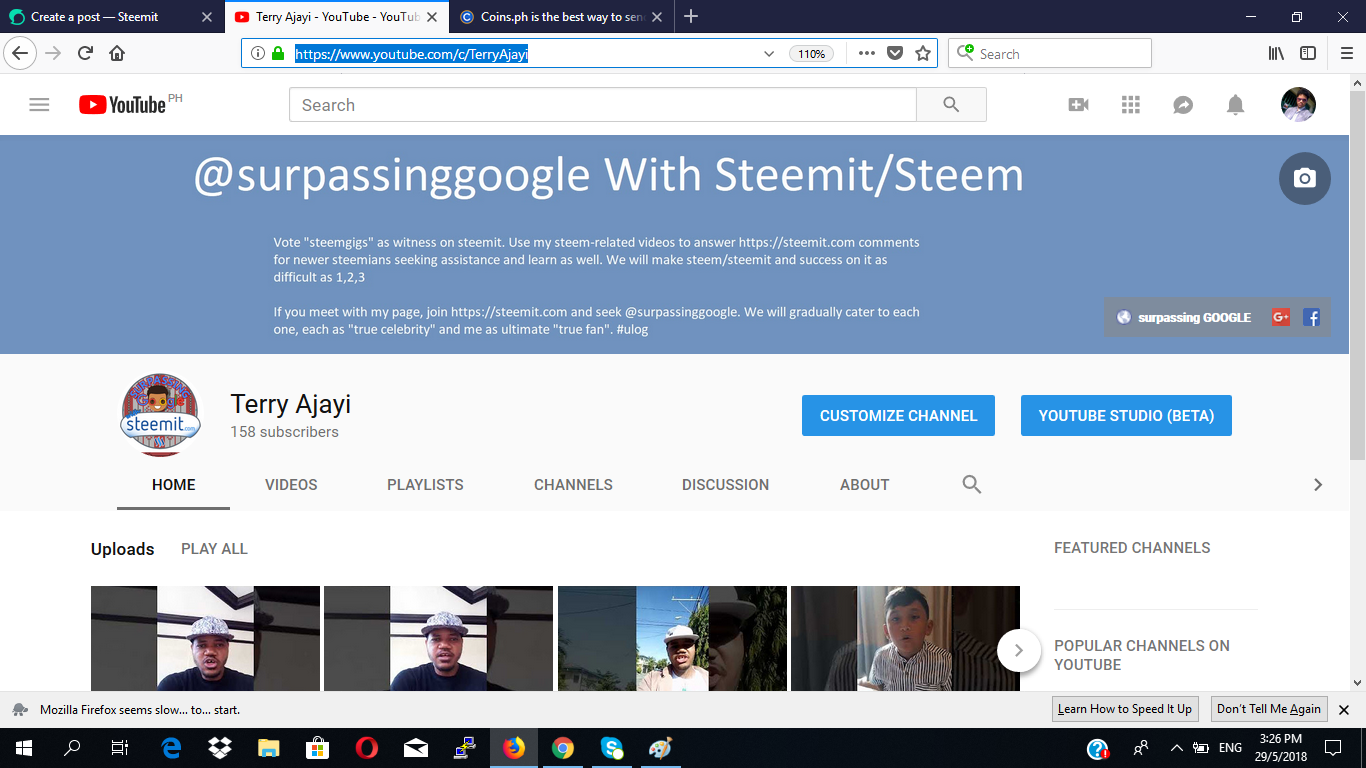The image size is (1366, 768).
Task: View site information padlock icon
Action: 278,53
